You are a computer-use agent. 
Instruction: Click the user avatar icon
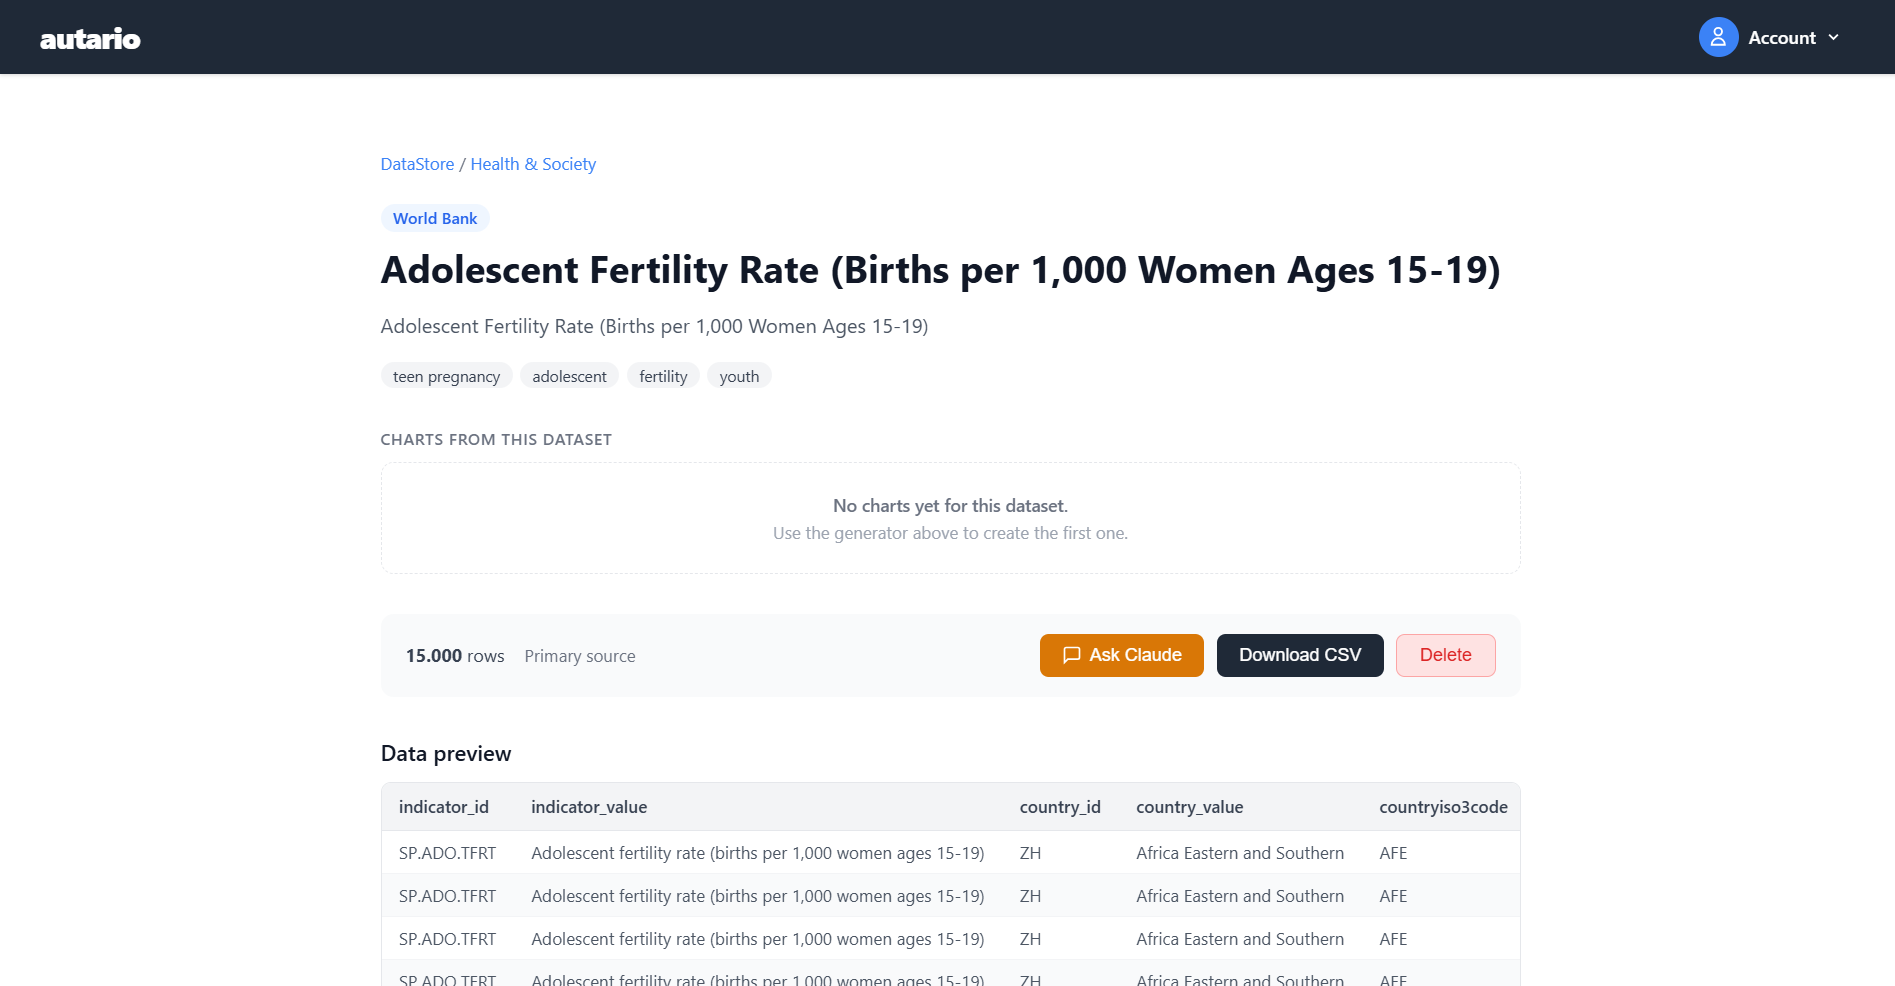point(1718,37)
